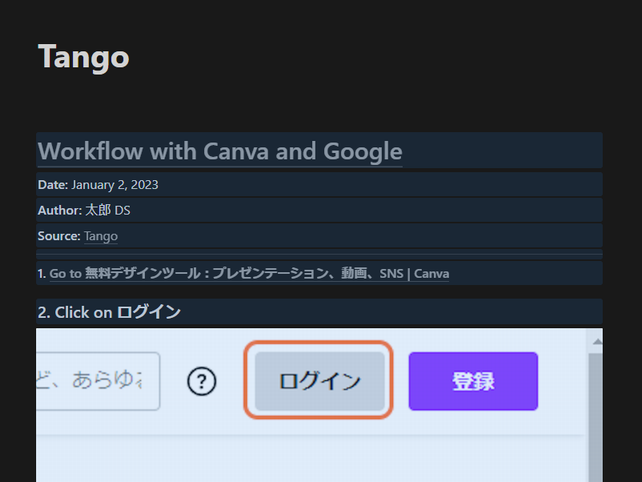Click the bold Author: label

tap(60, 210)
